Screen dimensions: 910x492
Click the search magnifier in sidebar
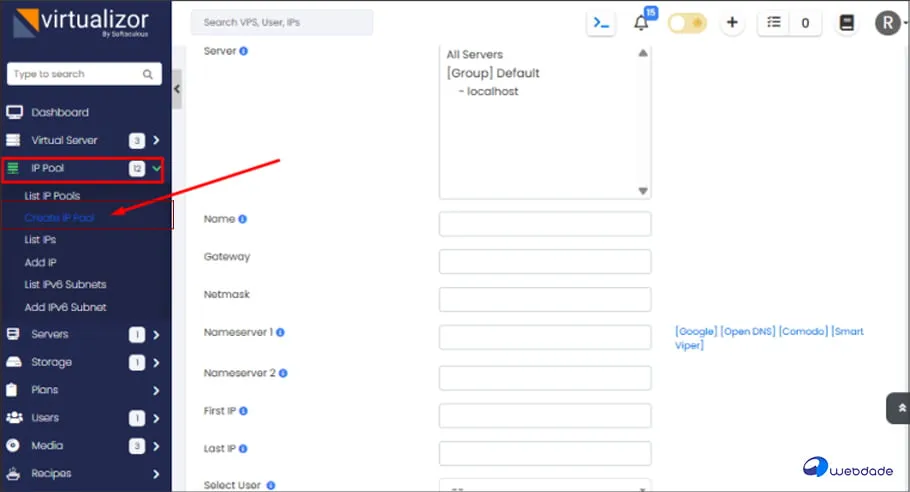(148, 74)
